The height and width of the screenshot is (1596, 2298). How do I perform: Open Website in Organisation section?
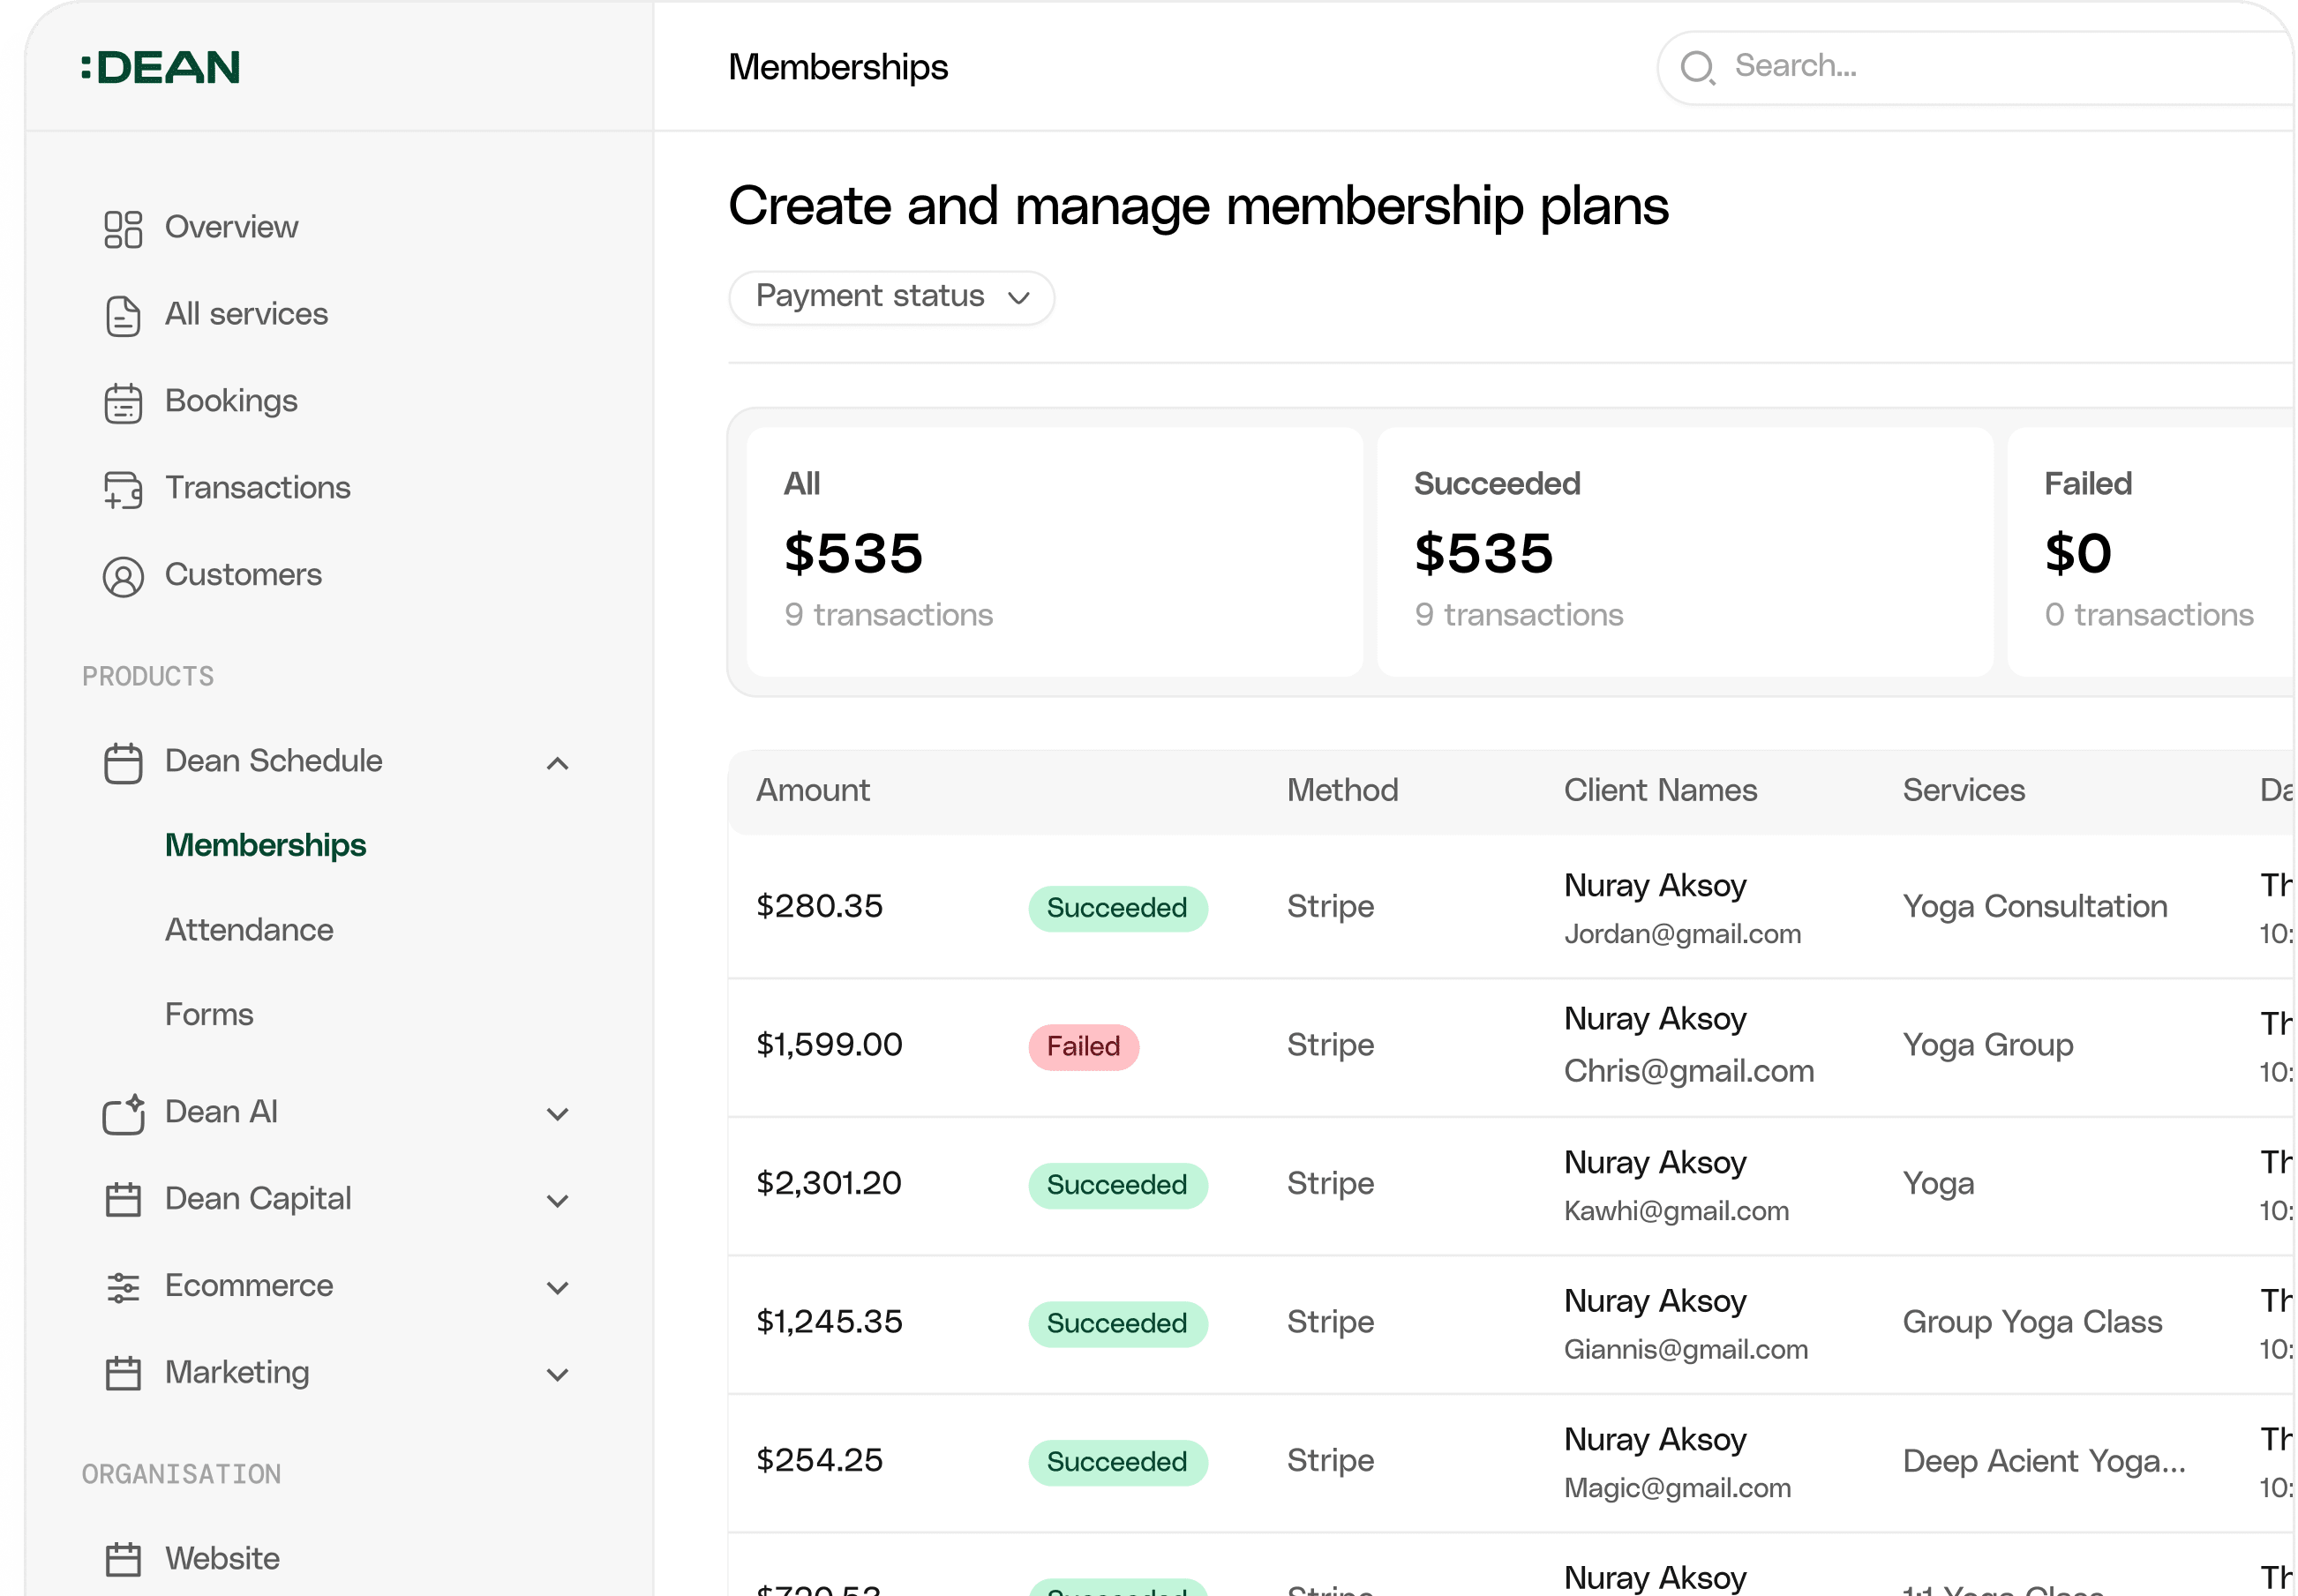222,1558
